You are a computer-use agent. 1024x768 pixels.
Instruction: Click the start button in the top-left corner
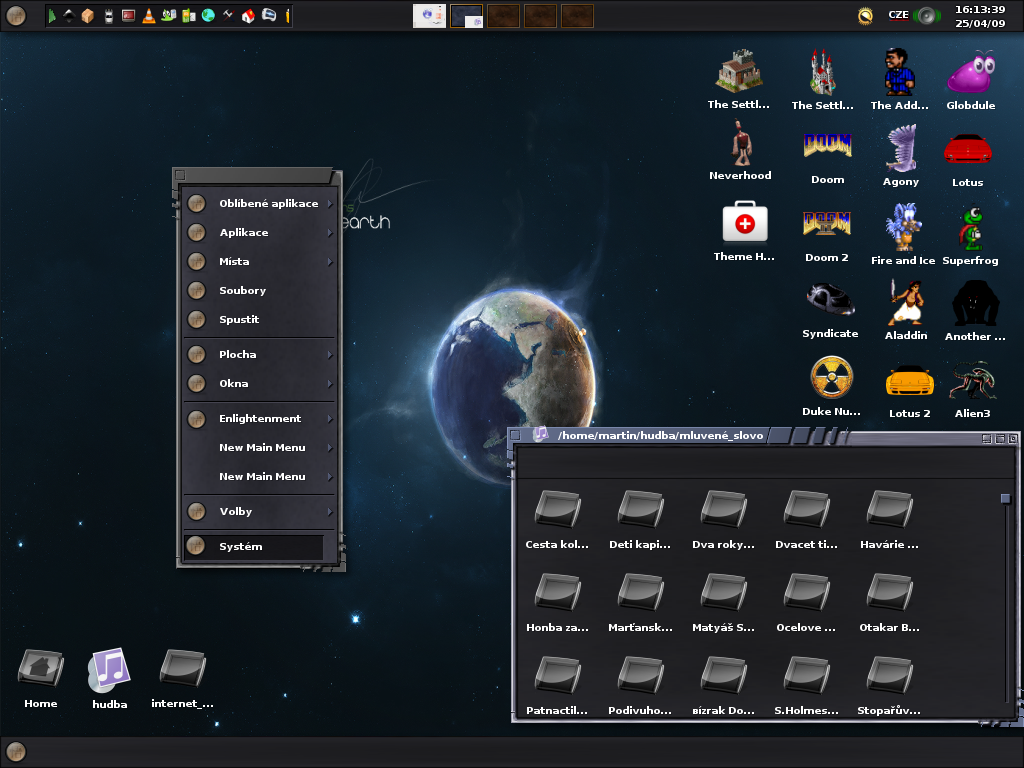(16, 15)
